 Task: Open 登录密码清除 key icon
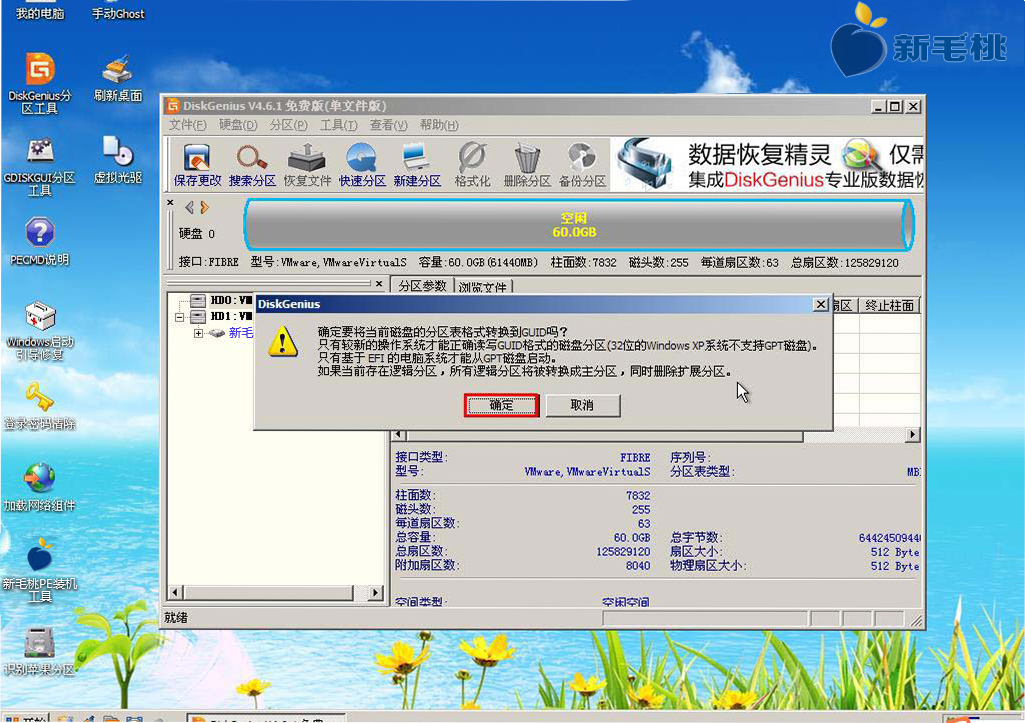(40, 406)
